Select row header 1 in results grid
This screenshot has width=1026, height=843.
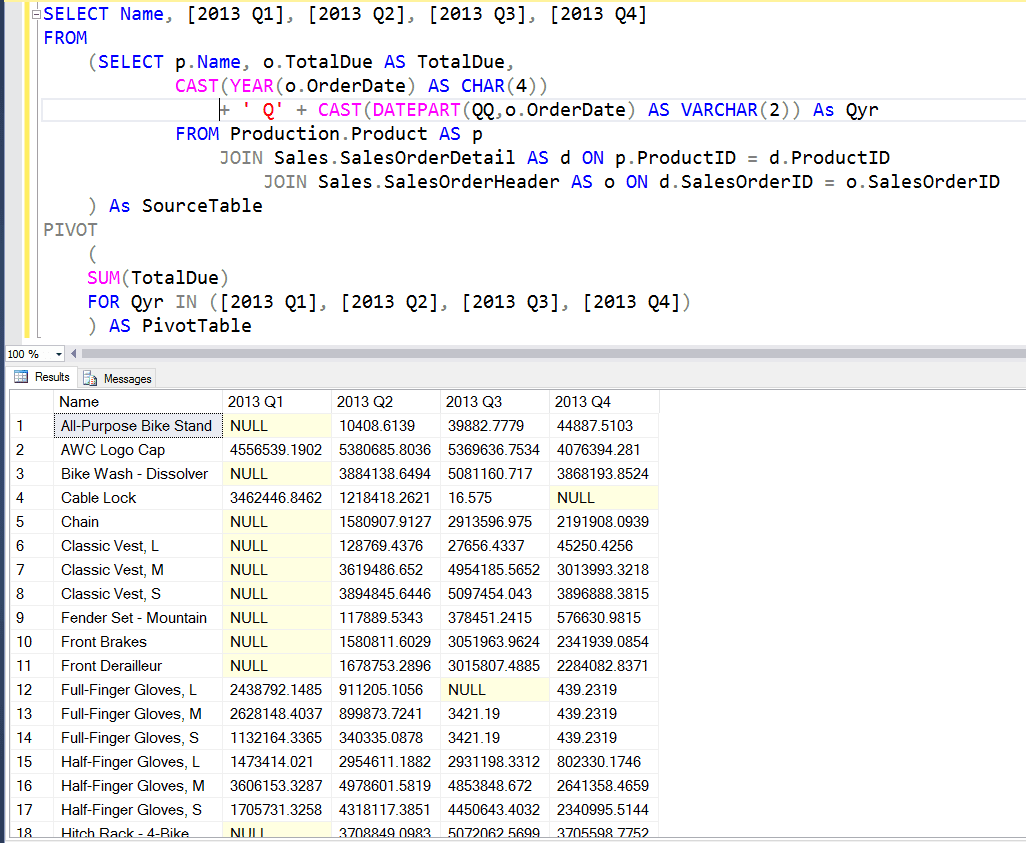point(25,425)
